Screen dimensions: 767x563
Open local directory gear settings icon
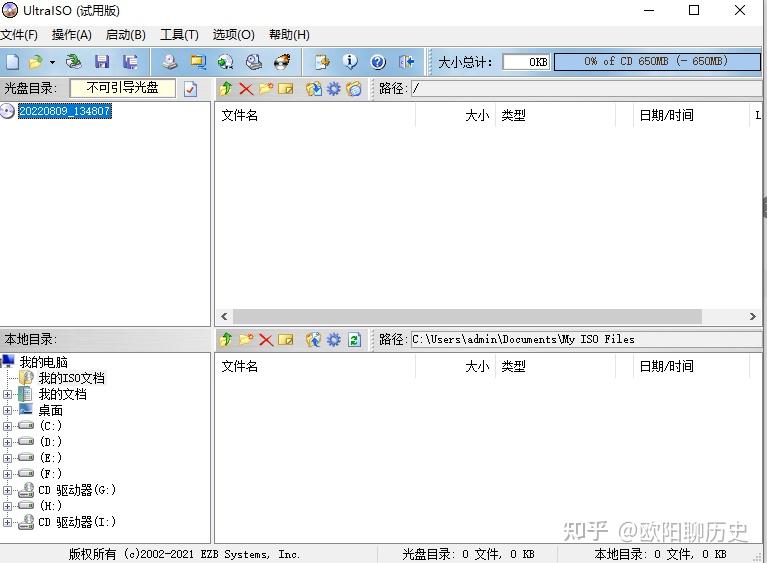click(334, 339)
